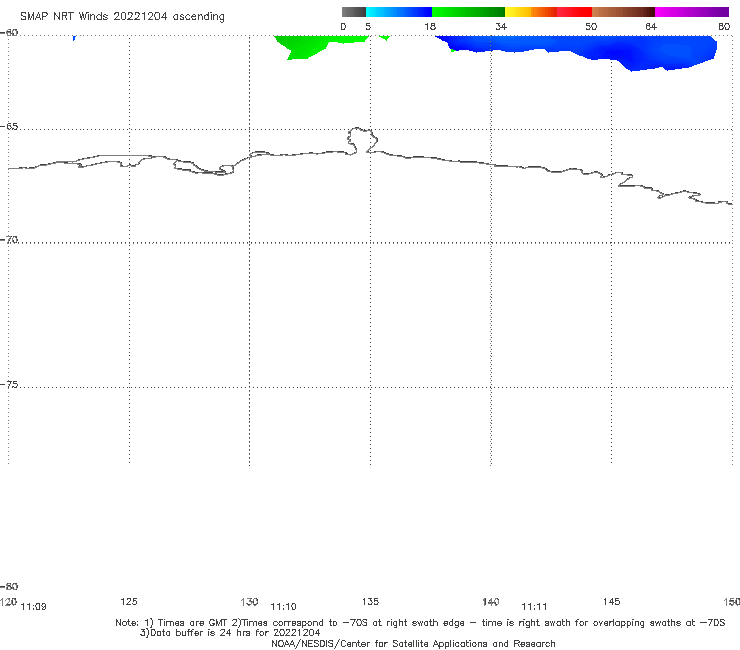Click the swath time '11:10'
This screenshot has width=740, height=650.
coord(283,607)
